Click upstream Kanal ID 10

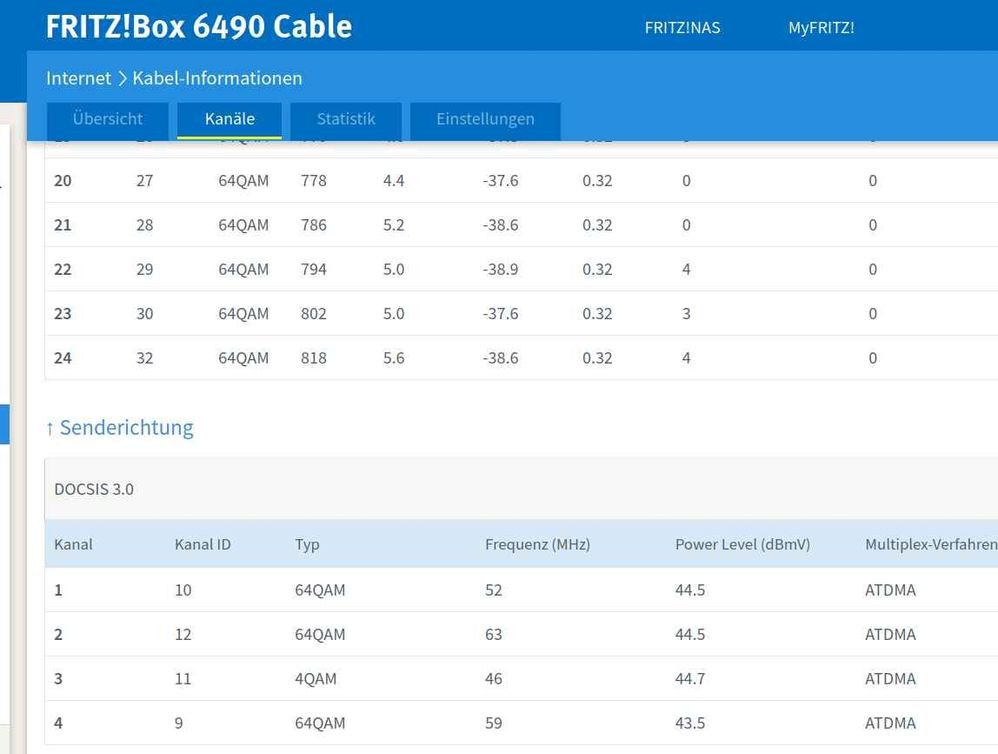(183, 590)
